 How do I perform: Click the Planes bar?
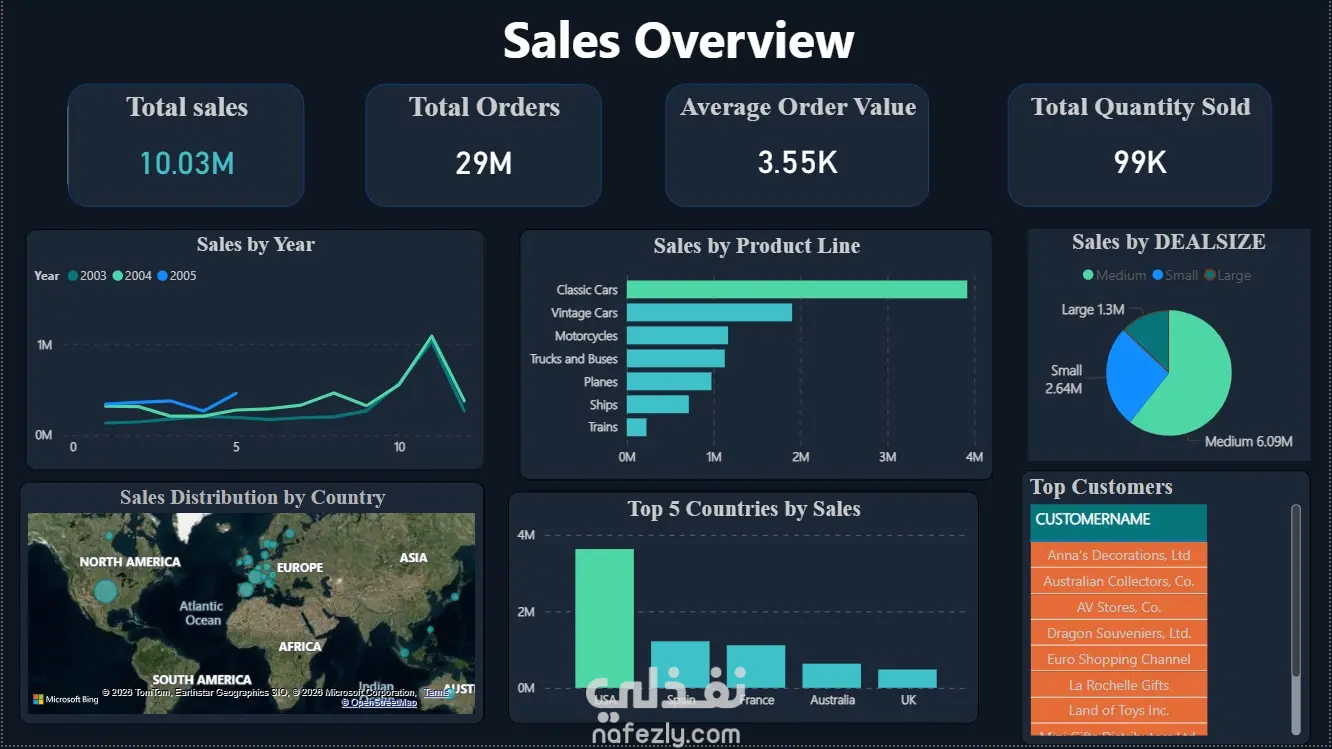(669, 381)
